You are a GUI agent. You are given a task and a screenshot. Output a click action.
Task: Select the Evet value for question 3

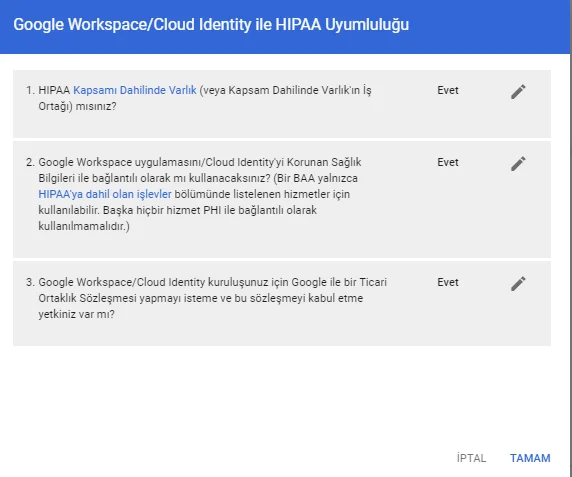pos(448,282)
